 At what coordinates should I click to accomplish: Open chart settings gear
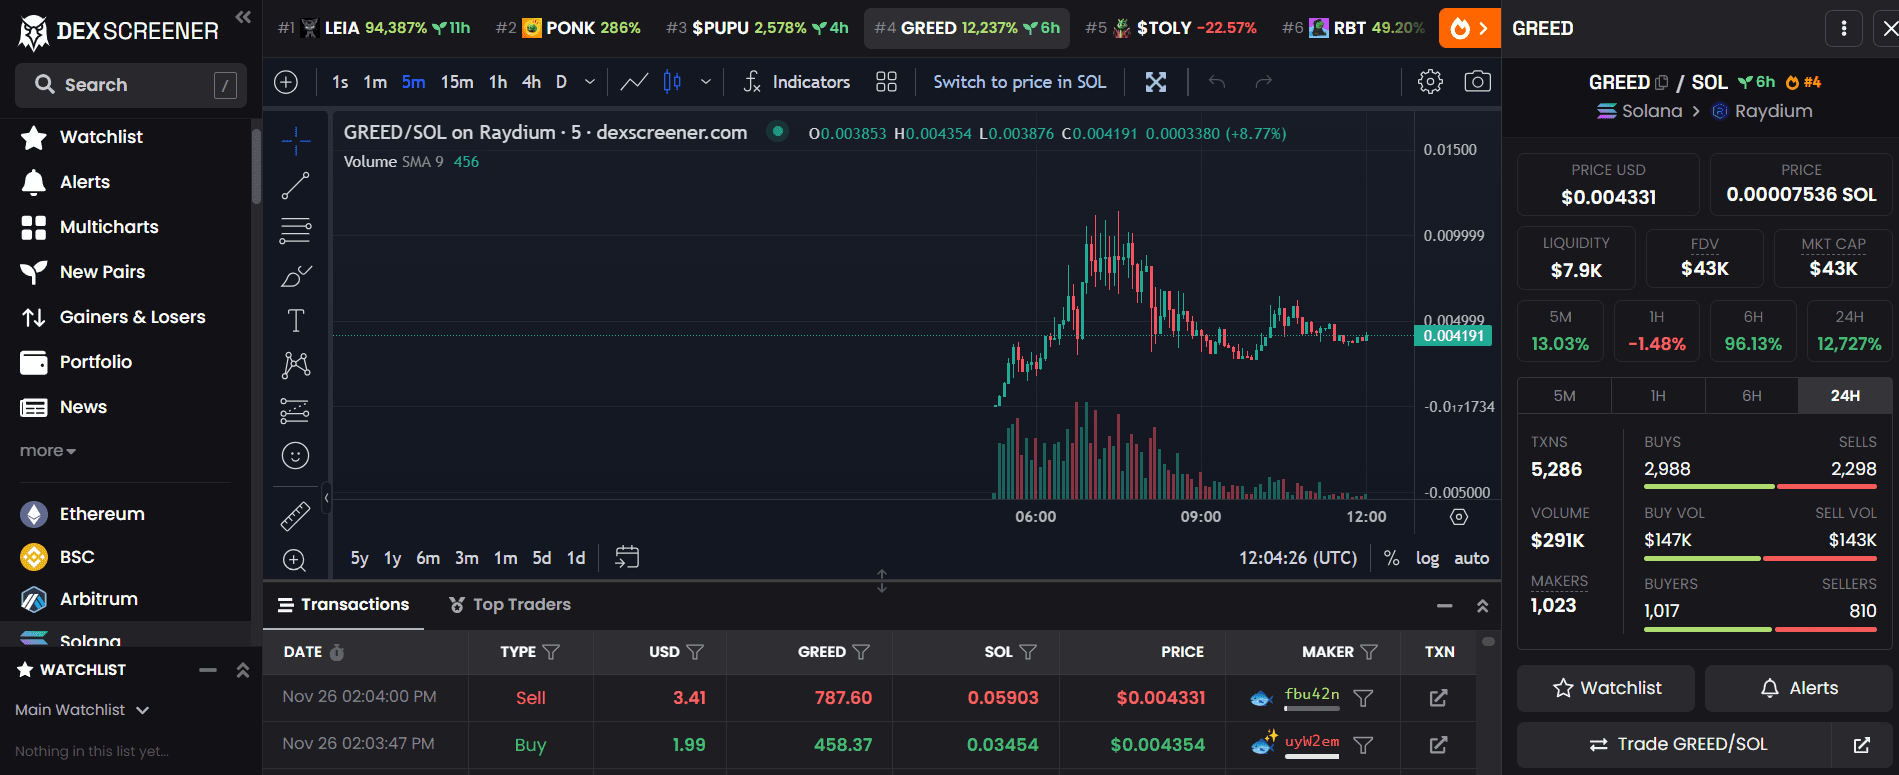tap(1430, 82)
